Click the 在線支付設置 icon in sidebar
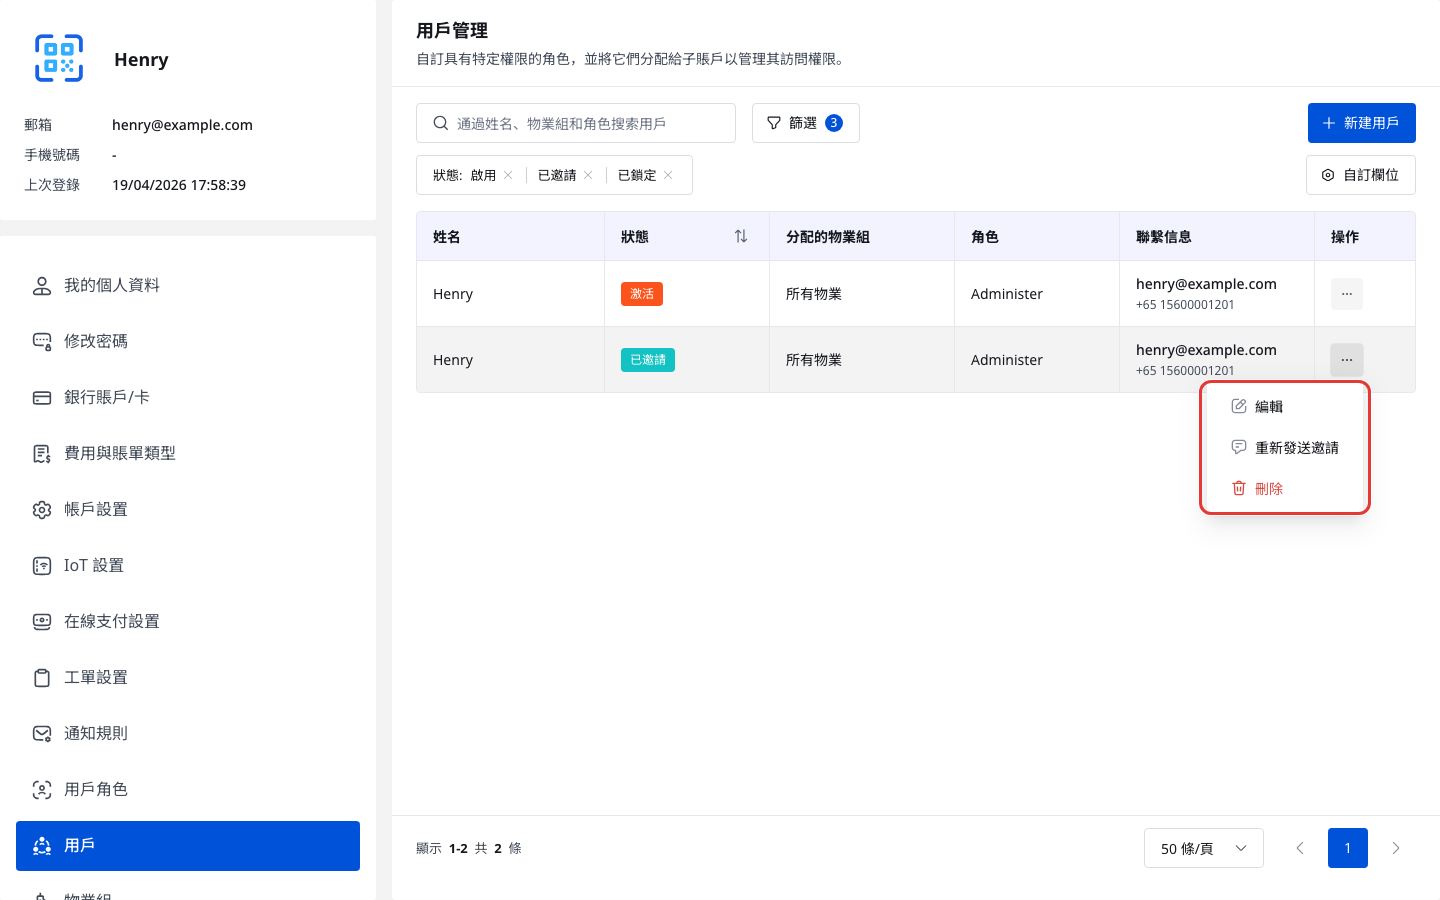1440x900 pixels. 42,622
